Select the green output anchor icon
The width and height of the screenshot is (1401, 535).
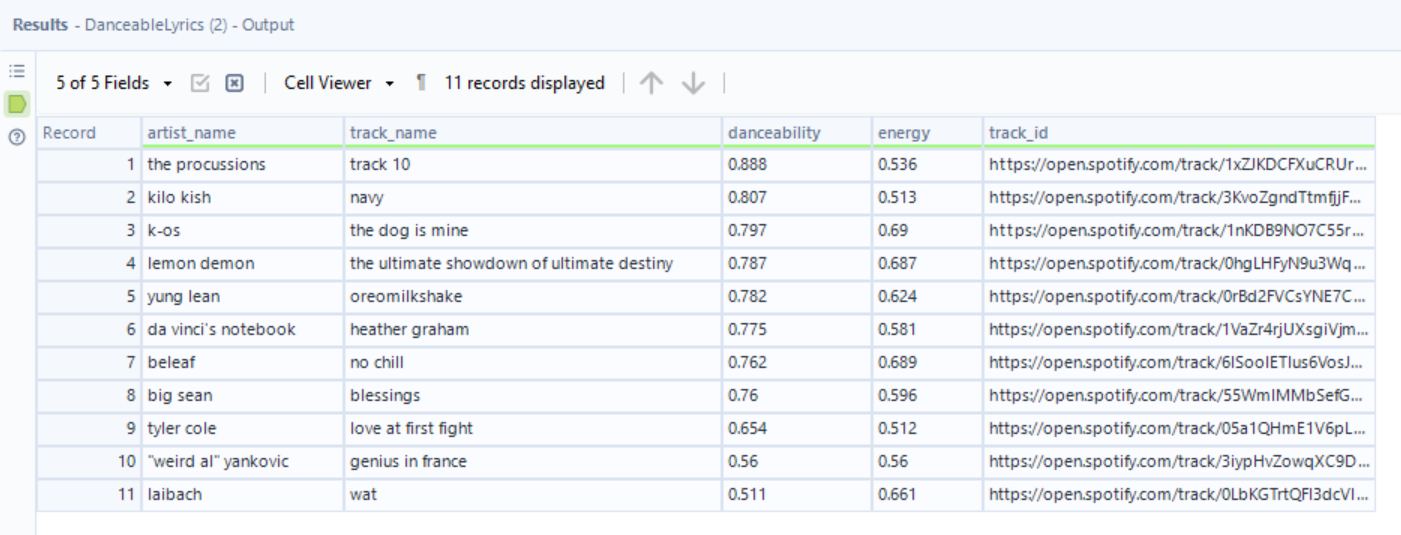[16, 103]
